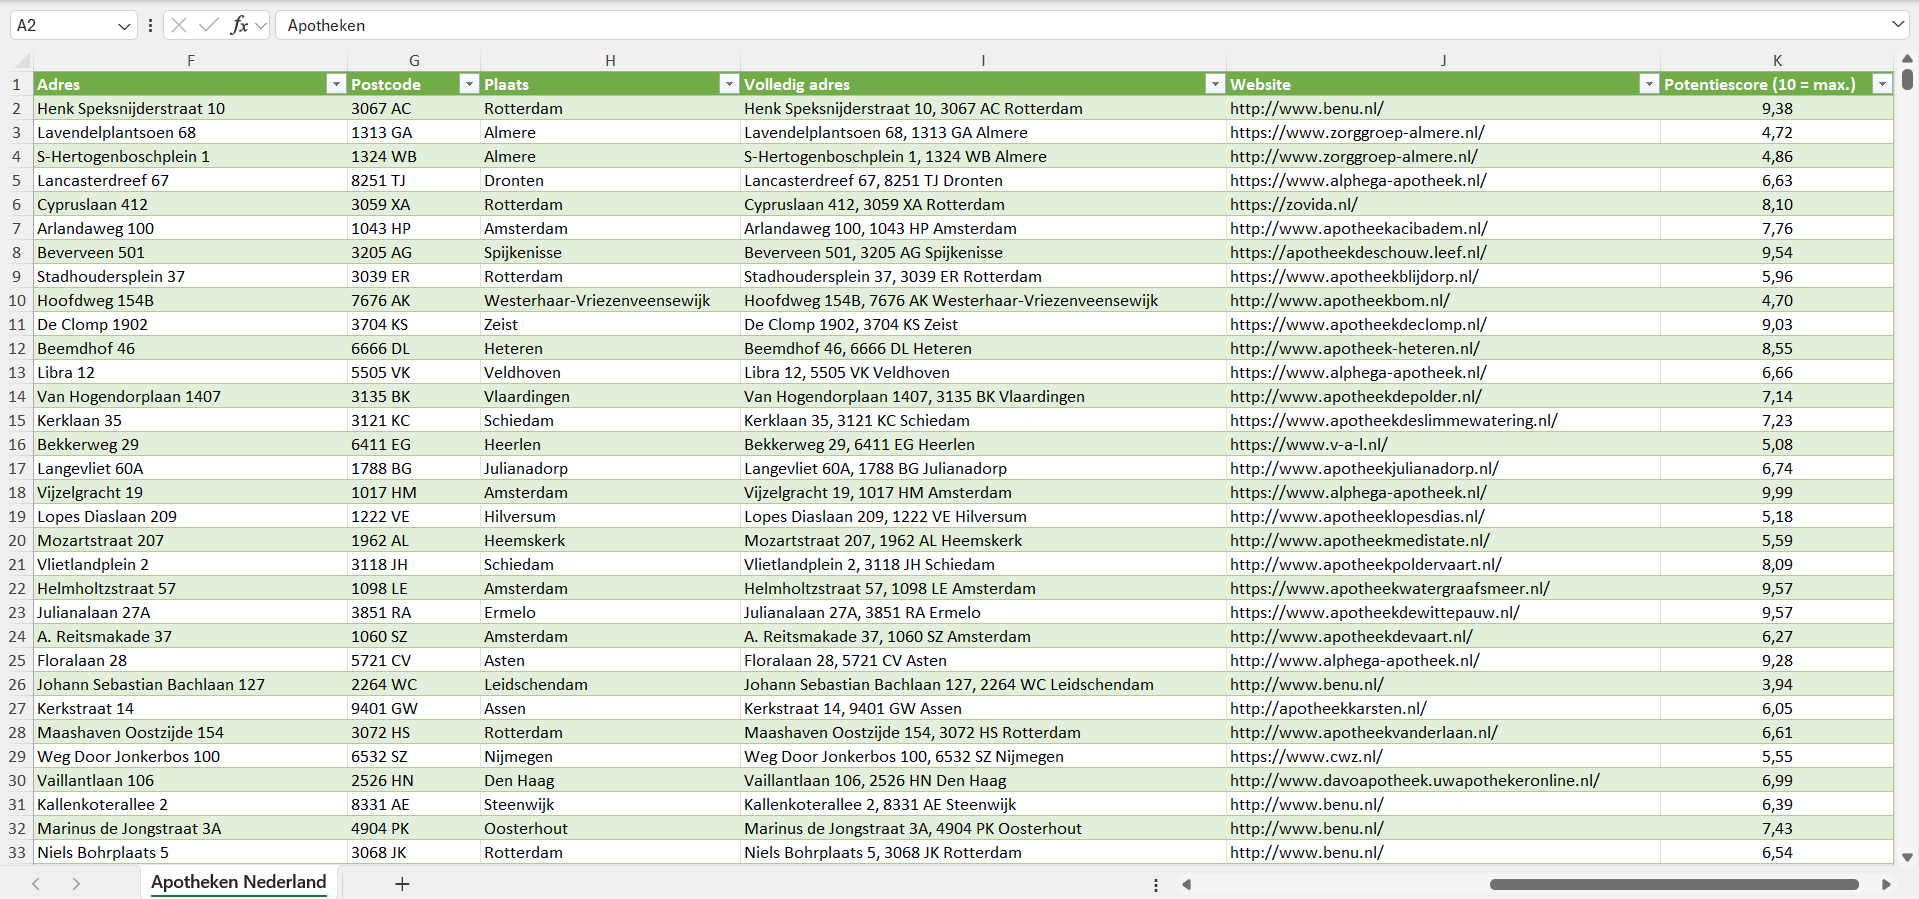Expand the formula bar chevron
1919x899 pixels.
pos(1897,25)
